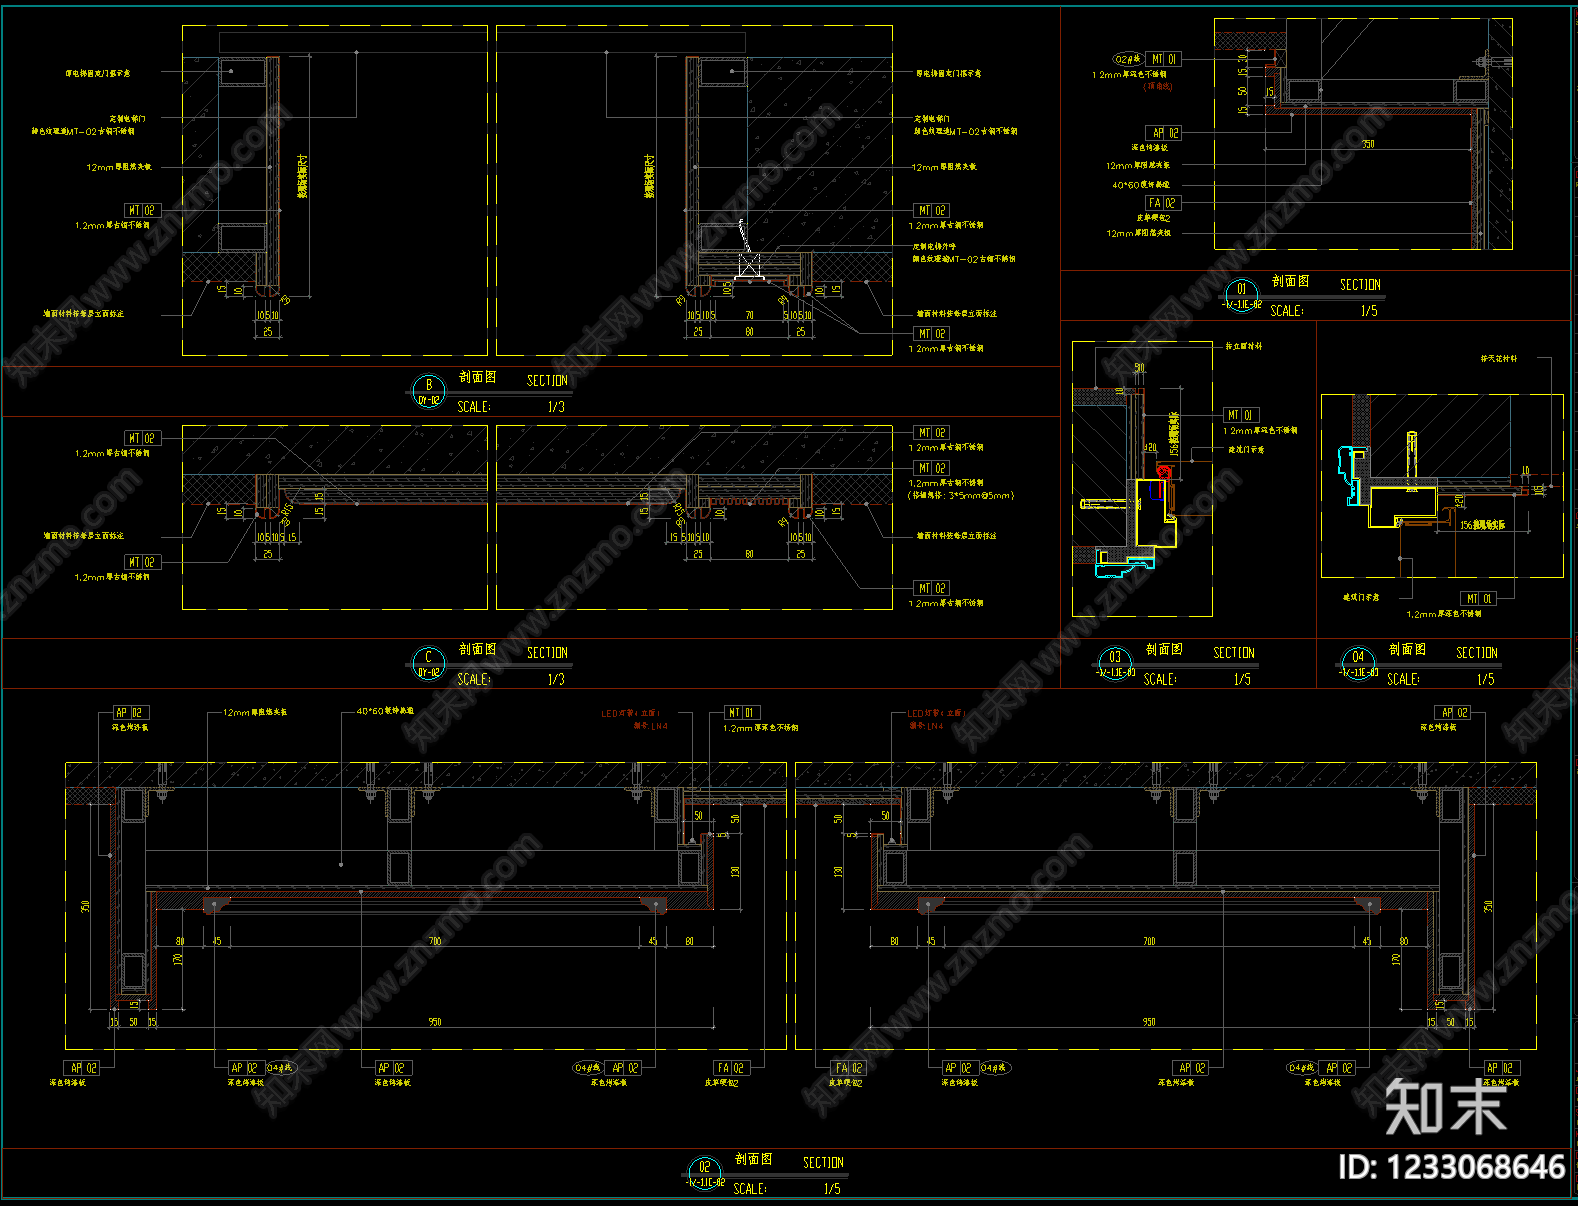Click the "MT 01" tag in section 04
The width and height of the screenshot is (1578, 1206).
pos(1479,599)
